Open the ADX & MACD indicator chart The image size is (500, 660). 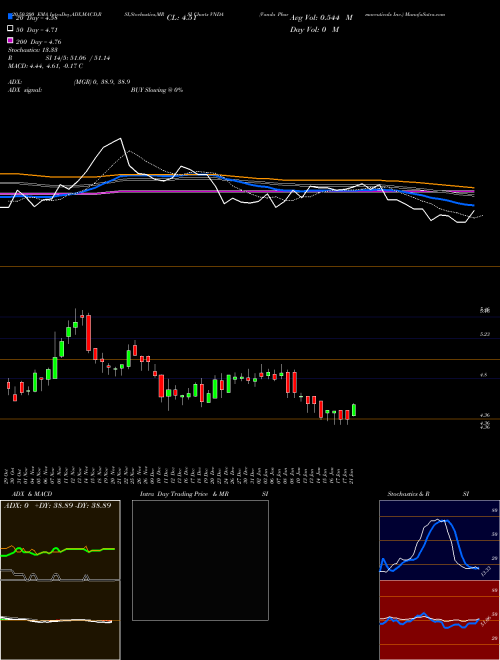(x=60, y=580)
